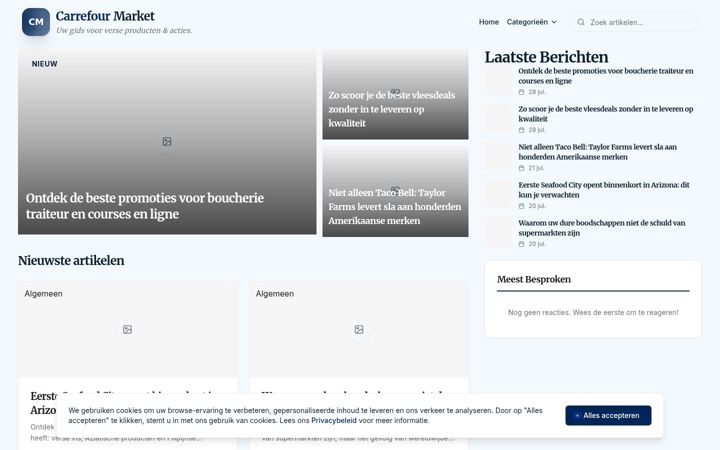720x450 pixels.
Task: Open the Privacybeleid link
Action: pyautogui.click(x=334, y=420)
